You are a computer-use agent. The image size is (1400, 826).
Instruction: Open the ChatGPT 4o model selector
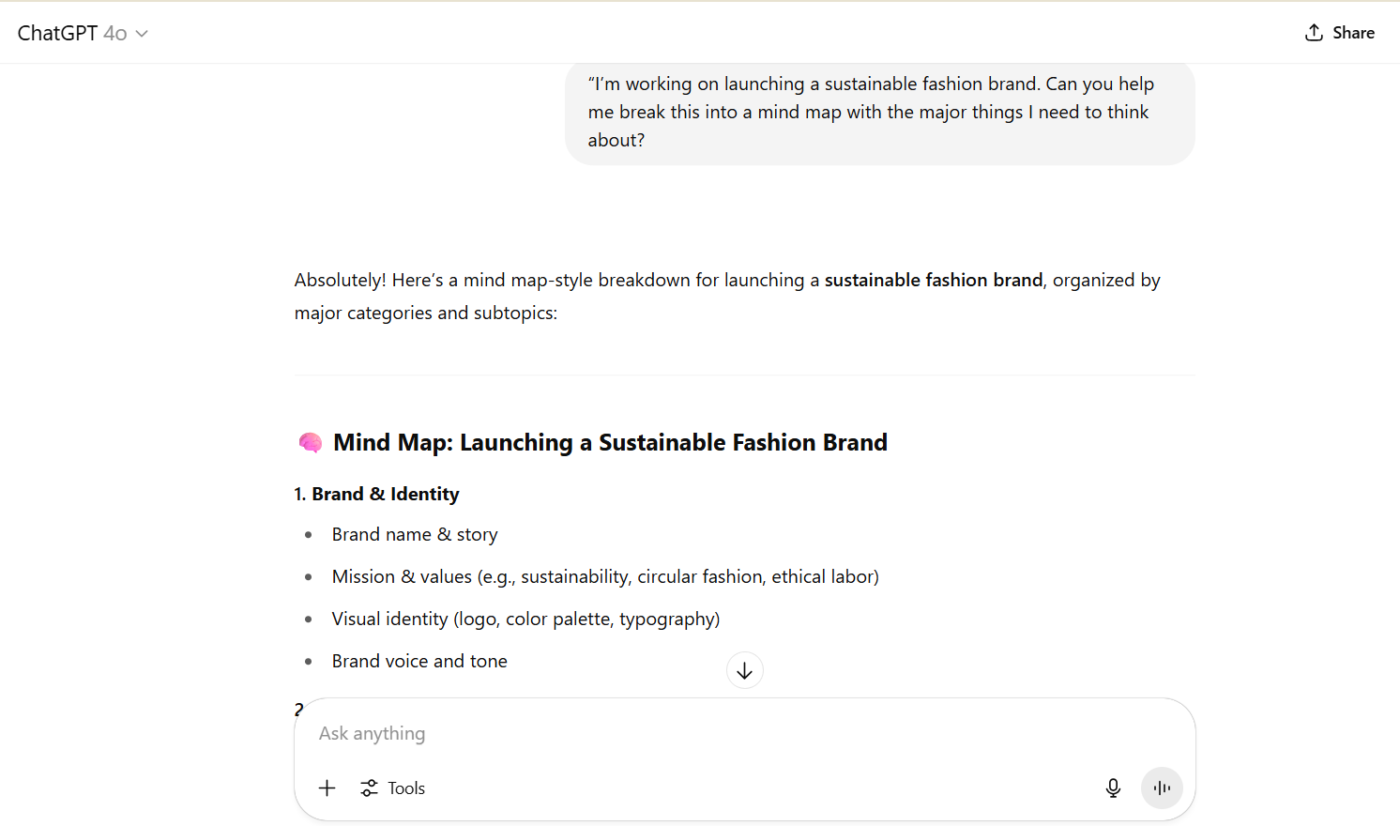pos(82,33)
